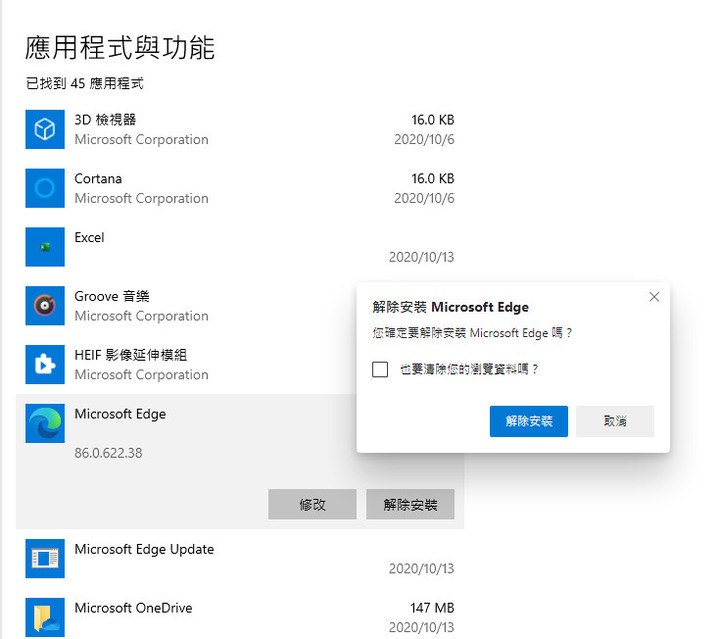
Task: Click the 3D 檢視器 app icon
Action: (45, 129)
